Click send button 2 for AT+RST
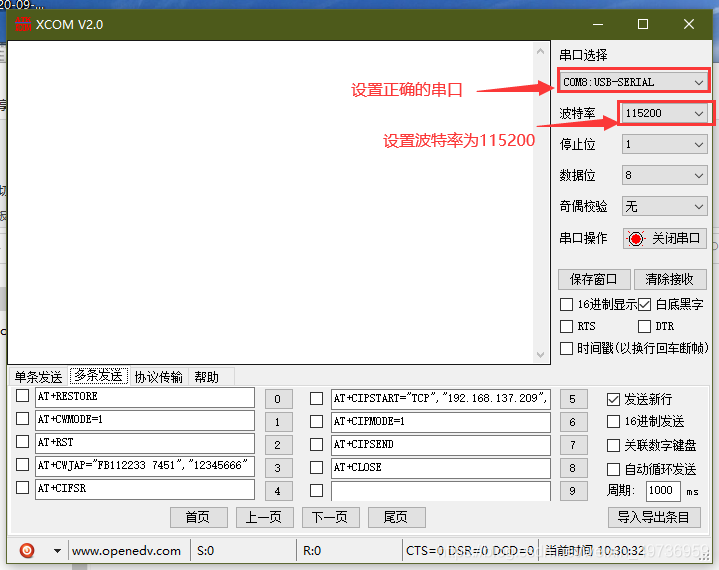Image resolution: width=719 pixels, height=570 pixels. 278,445
